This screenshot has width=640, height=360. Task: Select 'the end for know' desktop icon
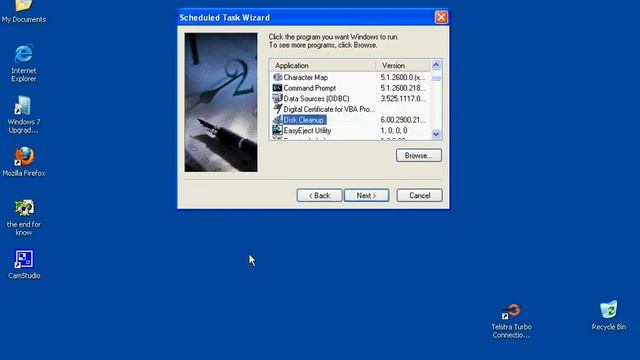click(24, 218)
